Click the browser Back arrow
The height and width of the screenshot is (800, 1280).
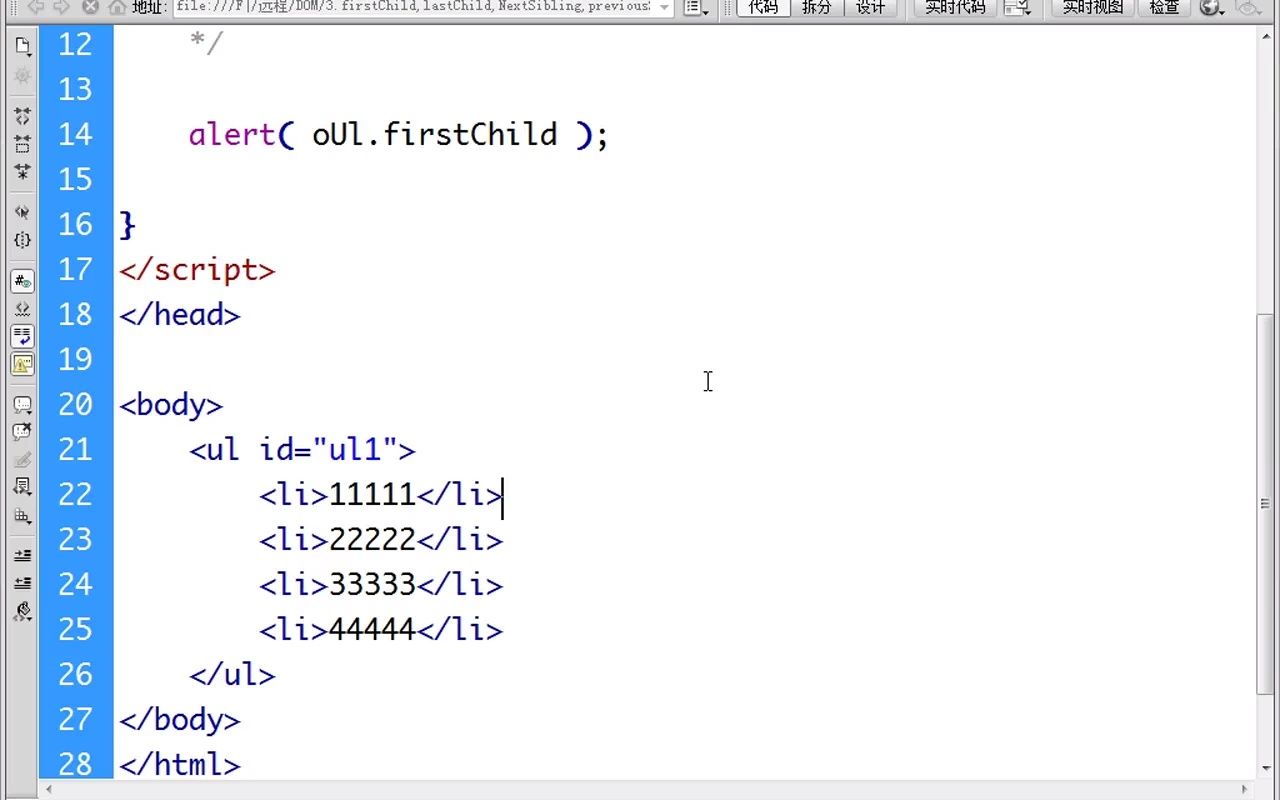click(36, 7)
